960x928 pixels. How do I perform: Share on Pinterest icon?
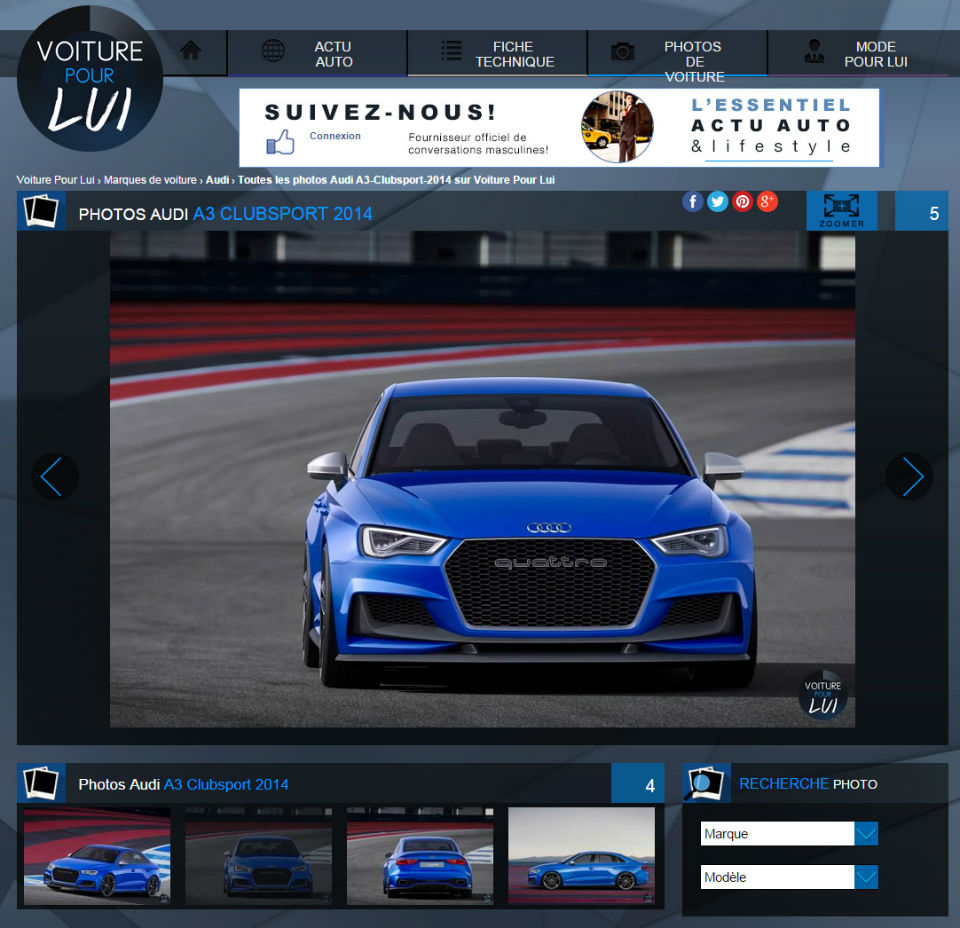[x=743, y=201]
